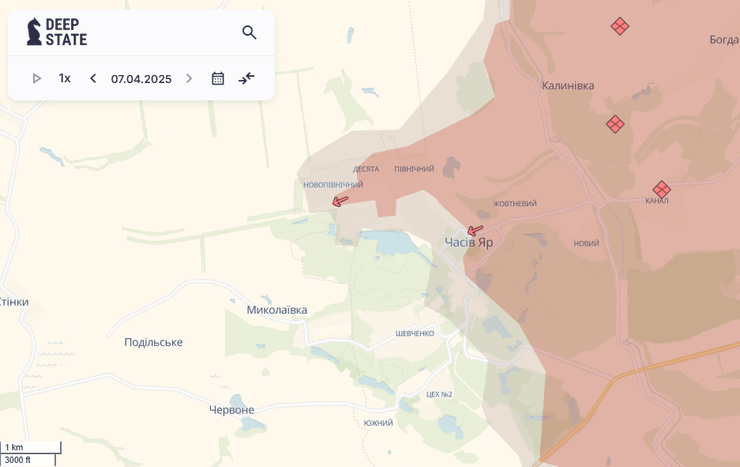Click the 1 km scale bar
Image resolution: width=740 pixels, height=467 pixels.
point(30,448)
